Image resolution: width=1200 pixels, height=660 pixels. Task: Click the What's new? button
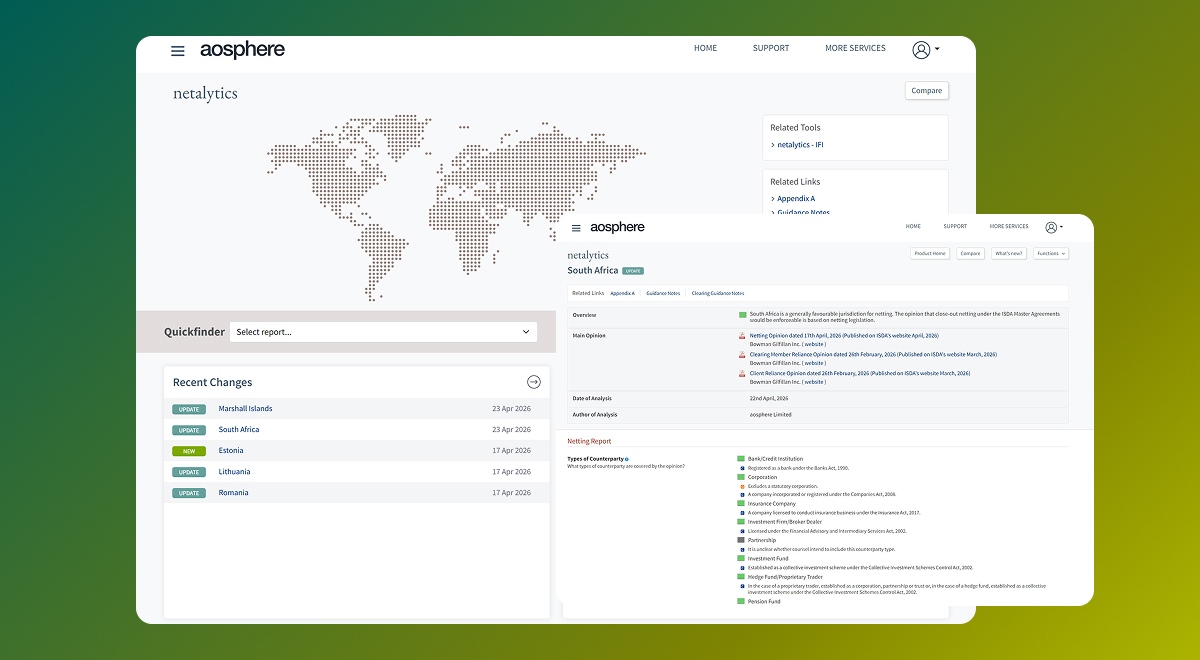tap(1009, 254)
